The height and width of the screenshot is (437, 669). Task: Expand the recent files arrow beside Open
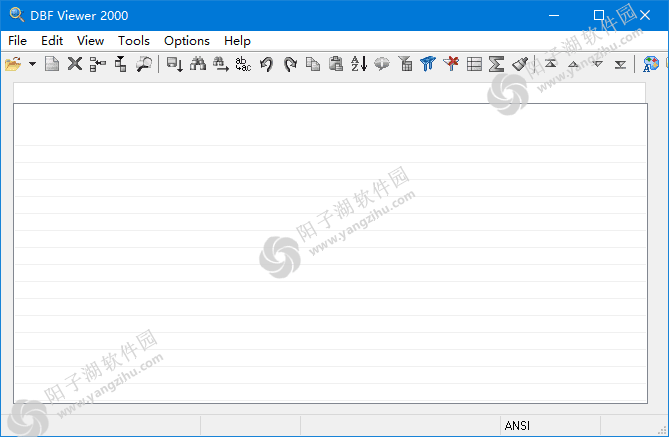tap(32, 64)
